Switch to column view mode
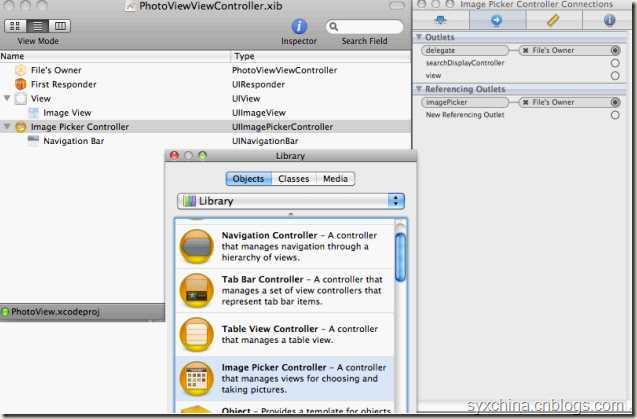Viewport: 637px width, 419px height. [x=60, y=26]
